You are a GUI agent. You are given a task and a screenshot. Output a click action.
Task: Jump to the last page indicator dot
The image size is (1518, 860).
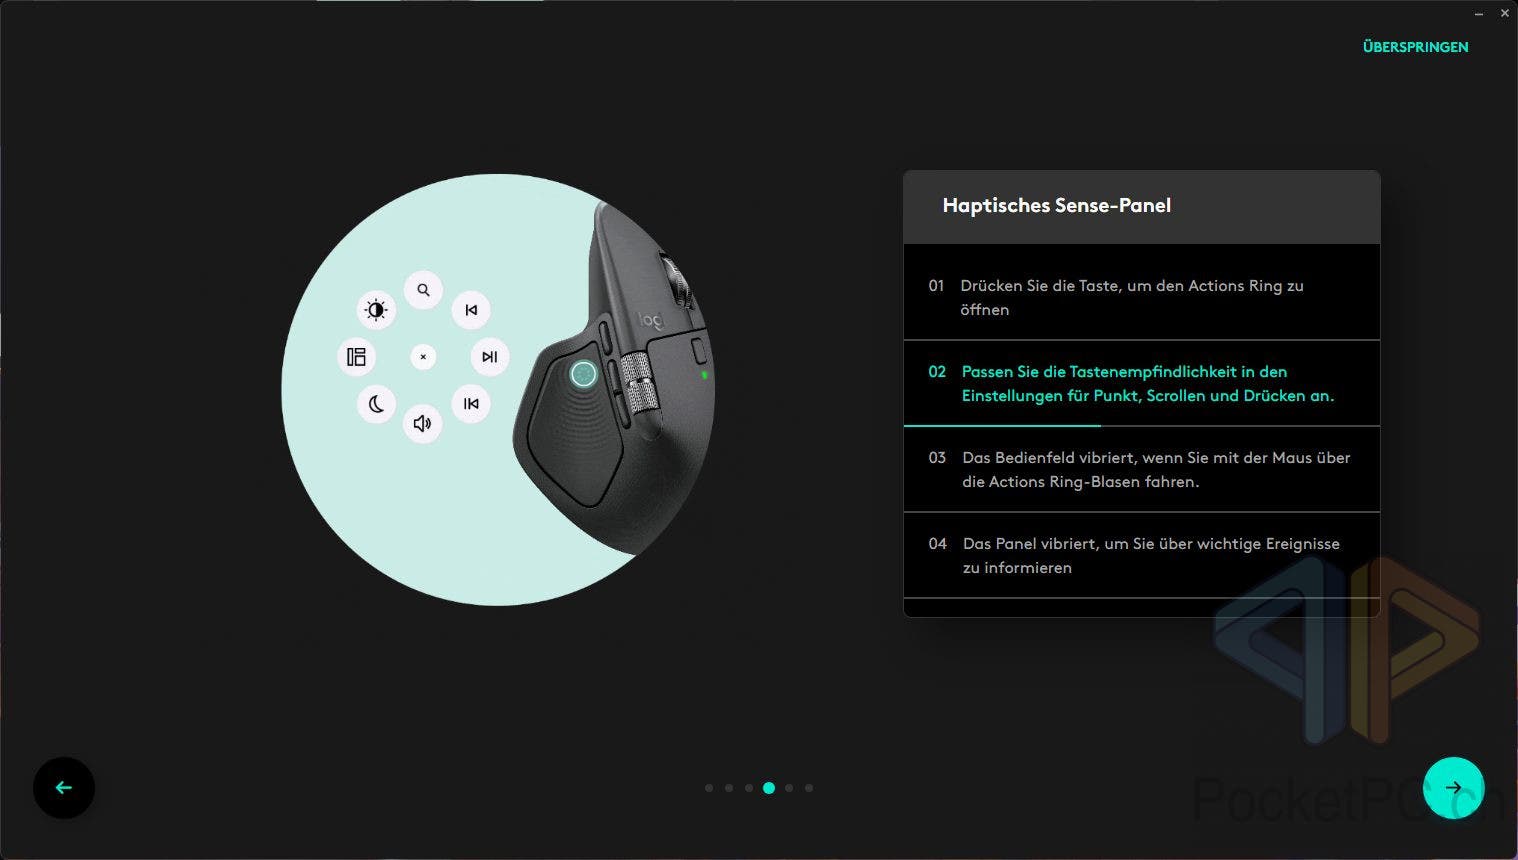809,788
